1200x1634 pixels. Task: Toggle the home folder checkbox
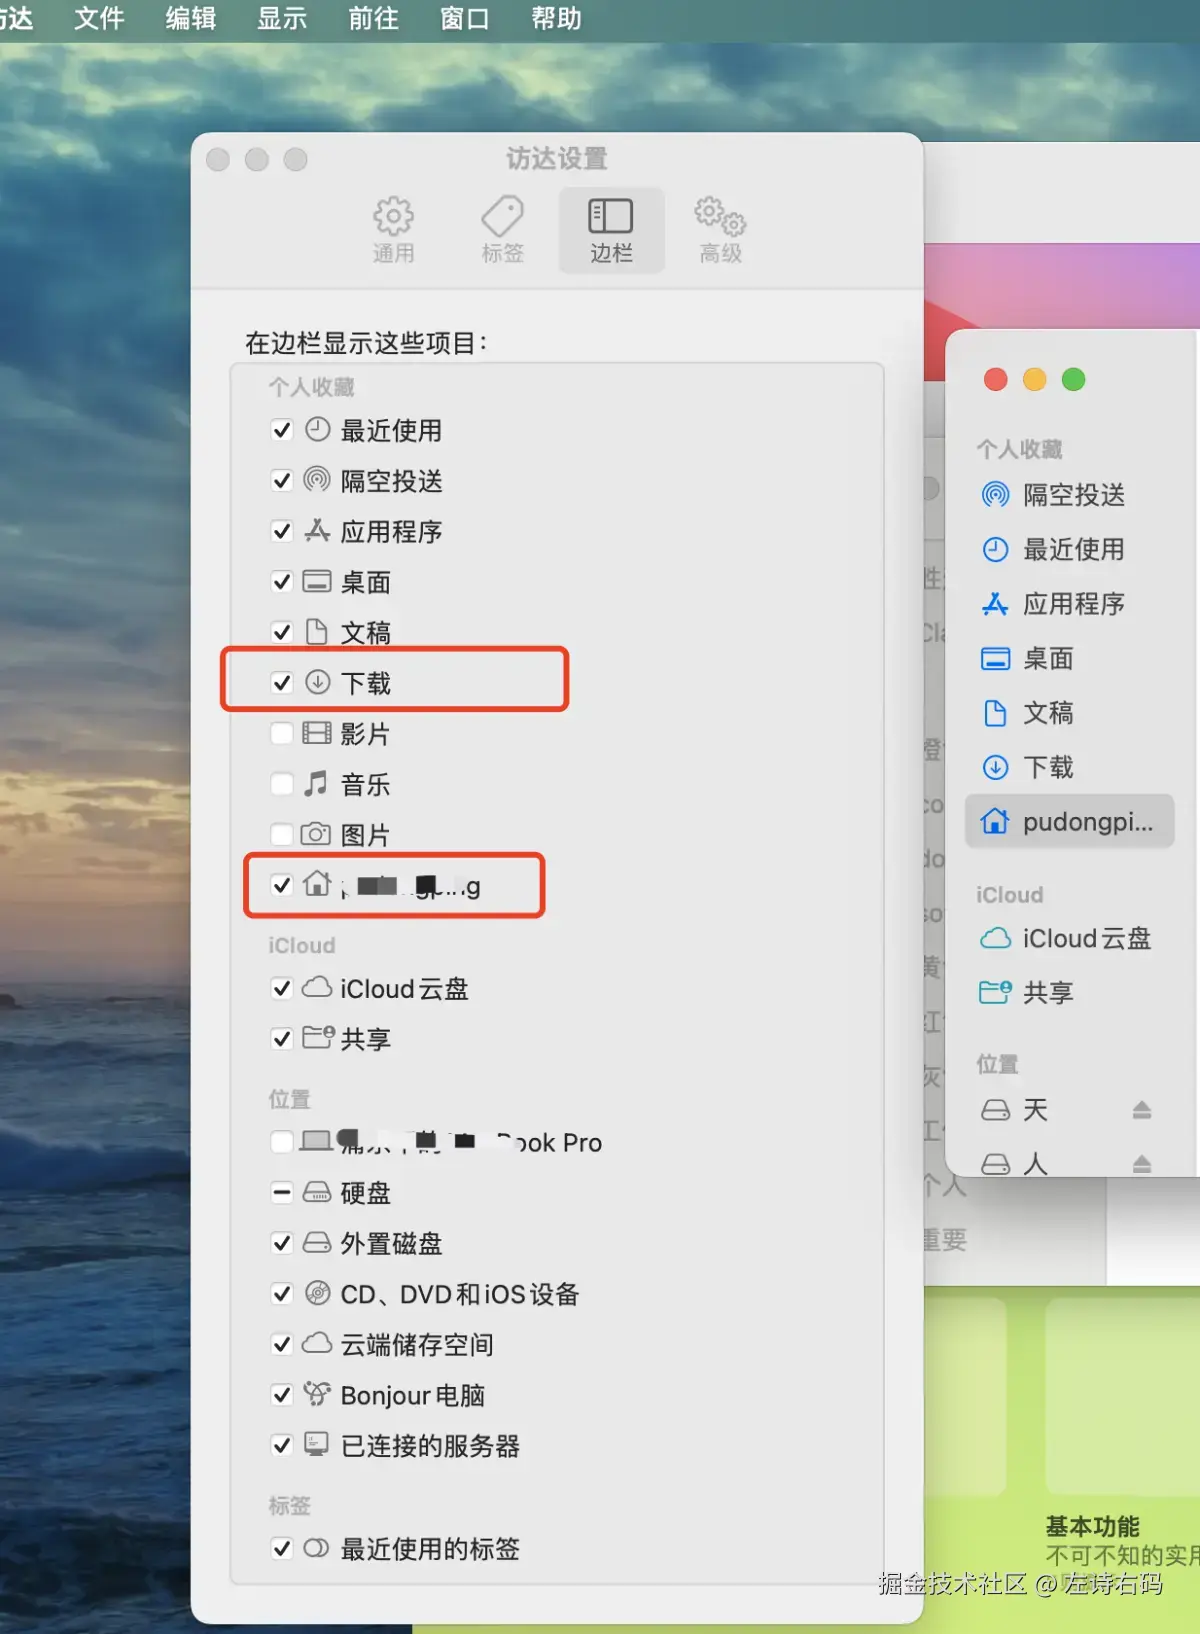(282, 885)
